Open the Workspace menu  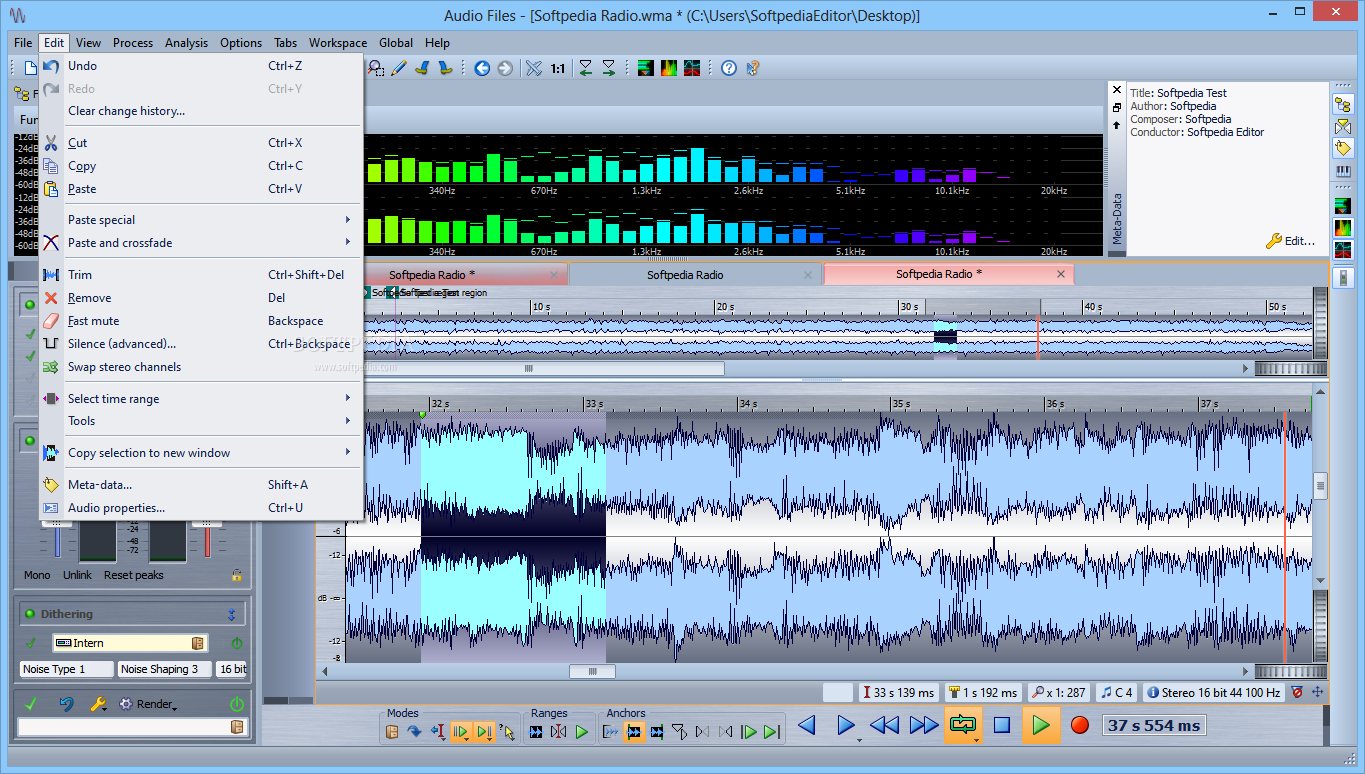tap(338, 43)
